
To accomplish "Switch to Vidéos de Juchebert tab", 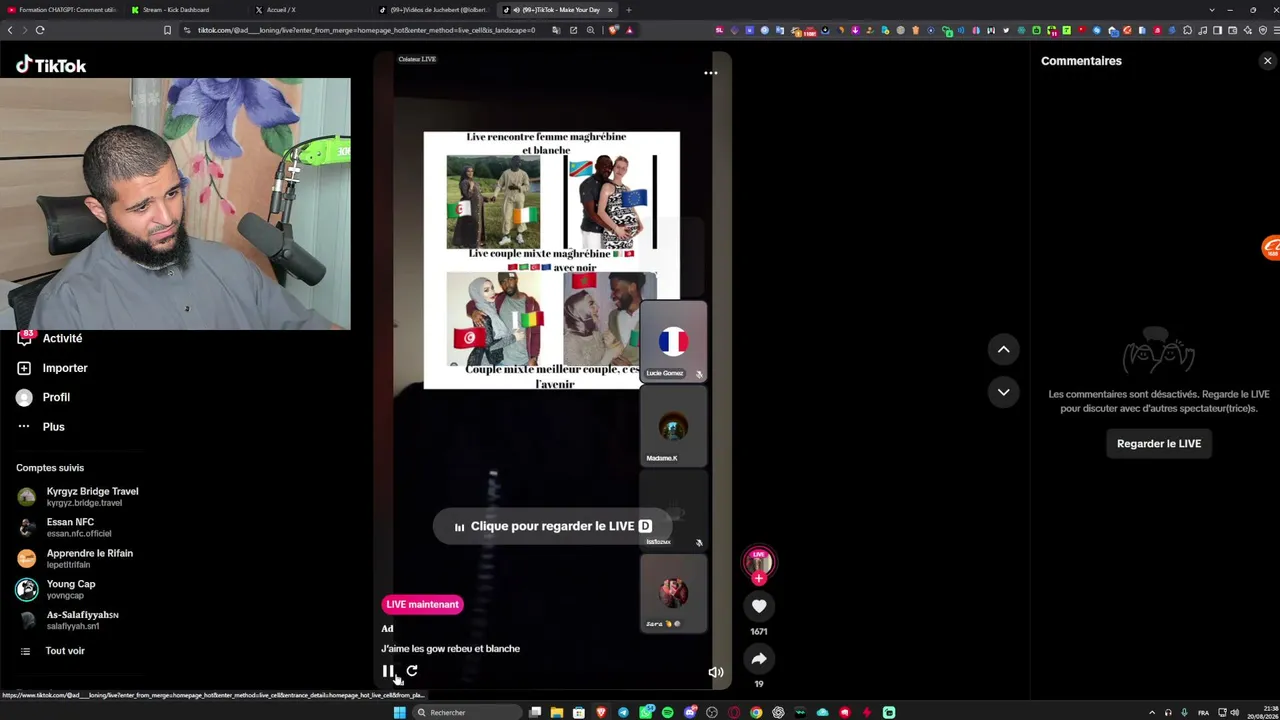I will [433, 10].
